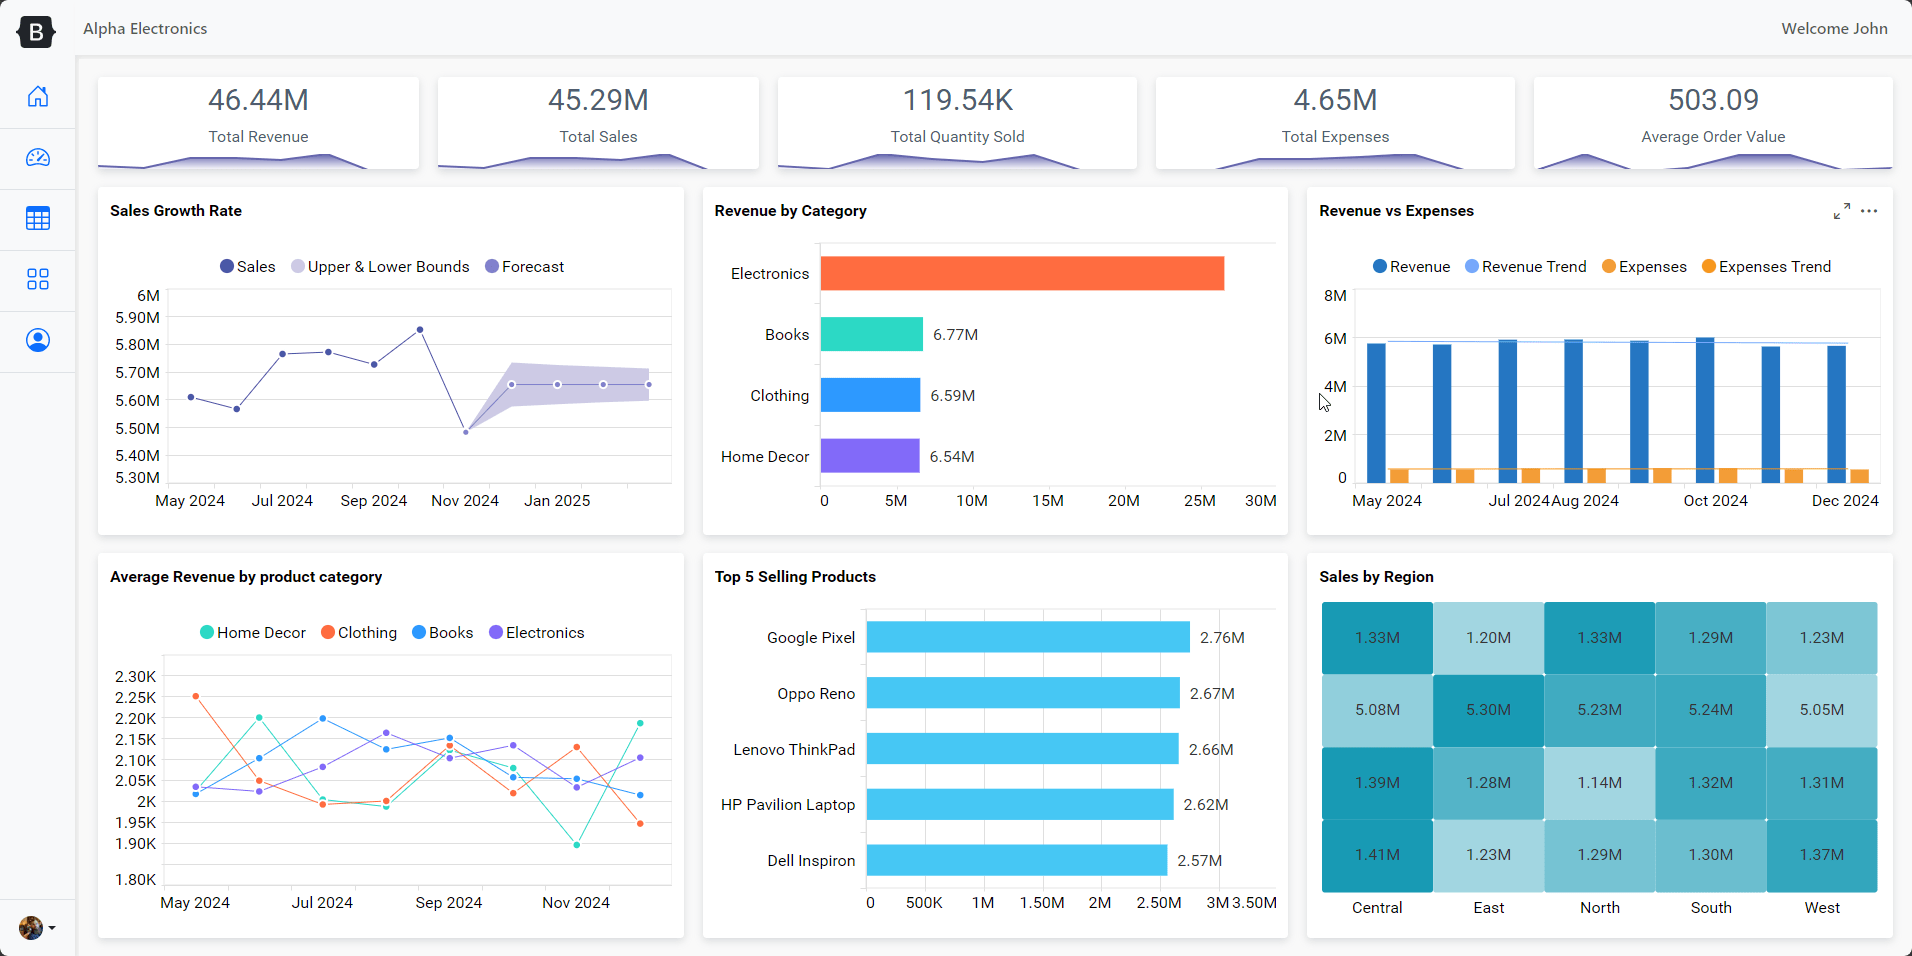This screenshot has width=1912, height=956.
Task: Open the Home icon in the sidebar
Action: pos(38,97)
